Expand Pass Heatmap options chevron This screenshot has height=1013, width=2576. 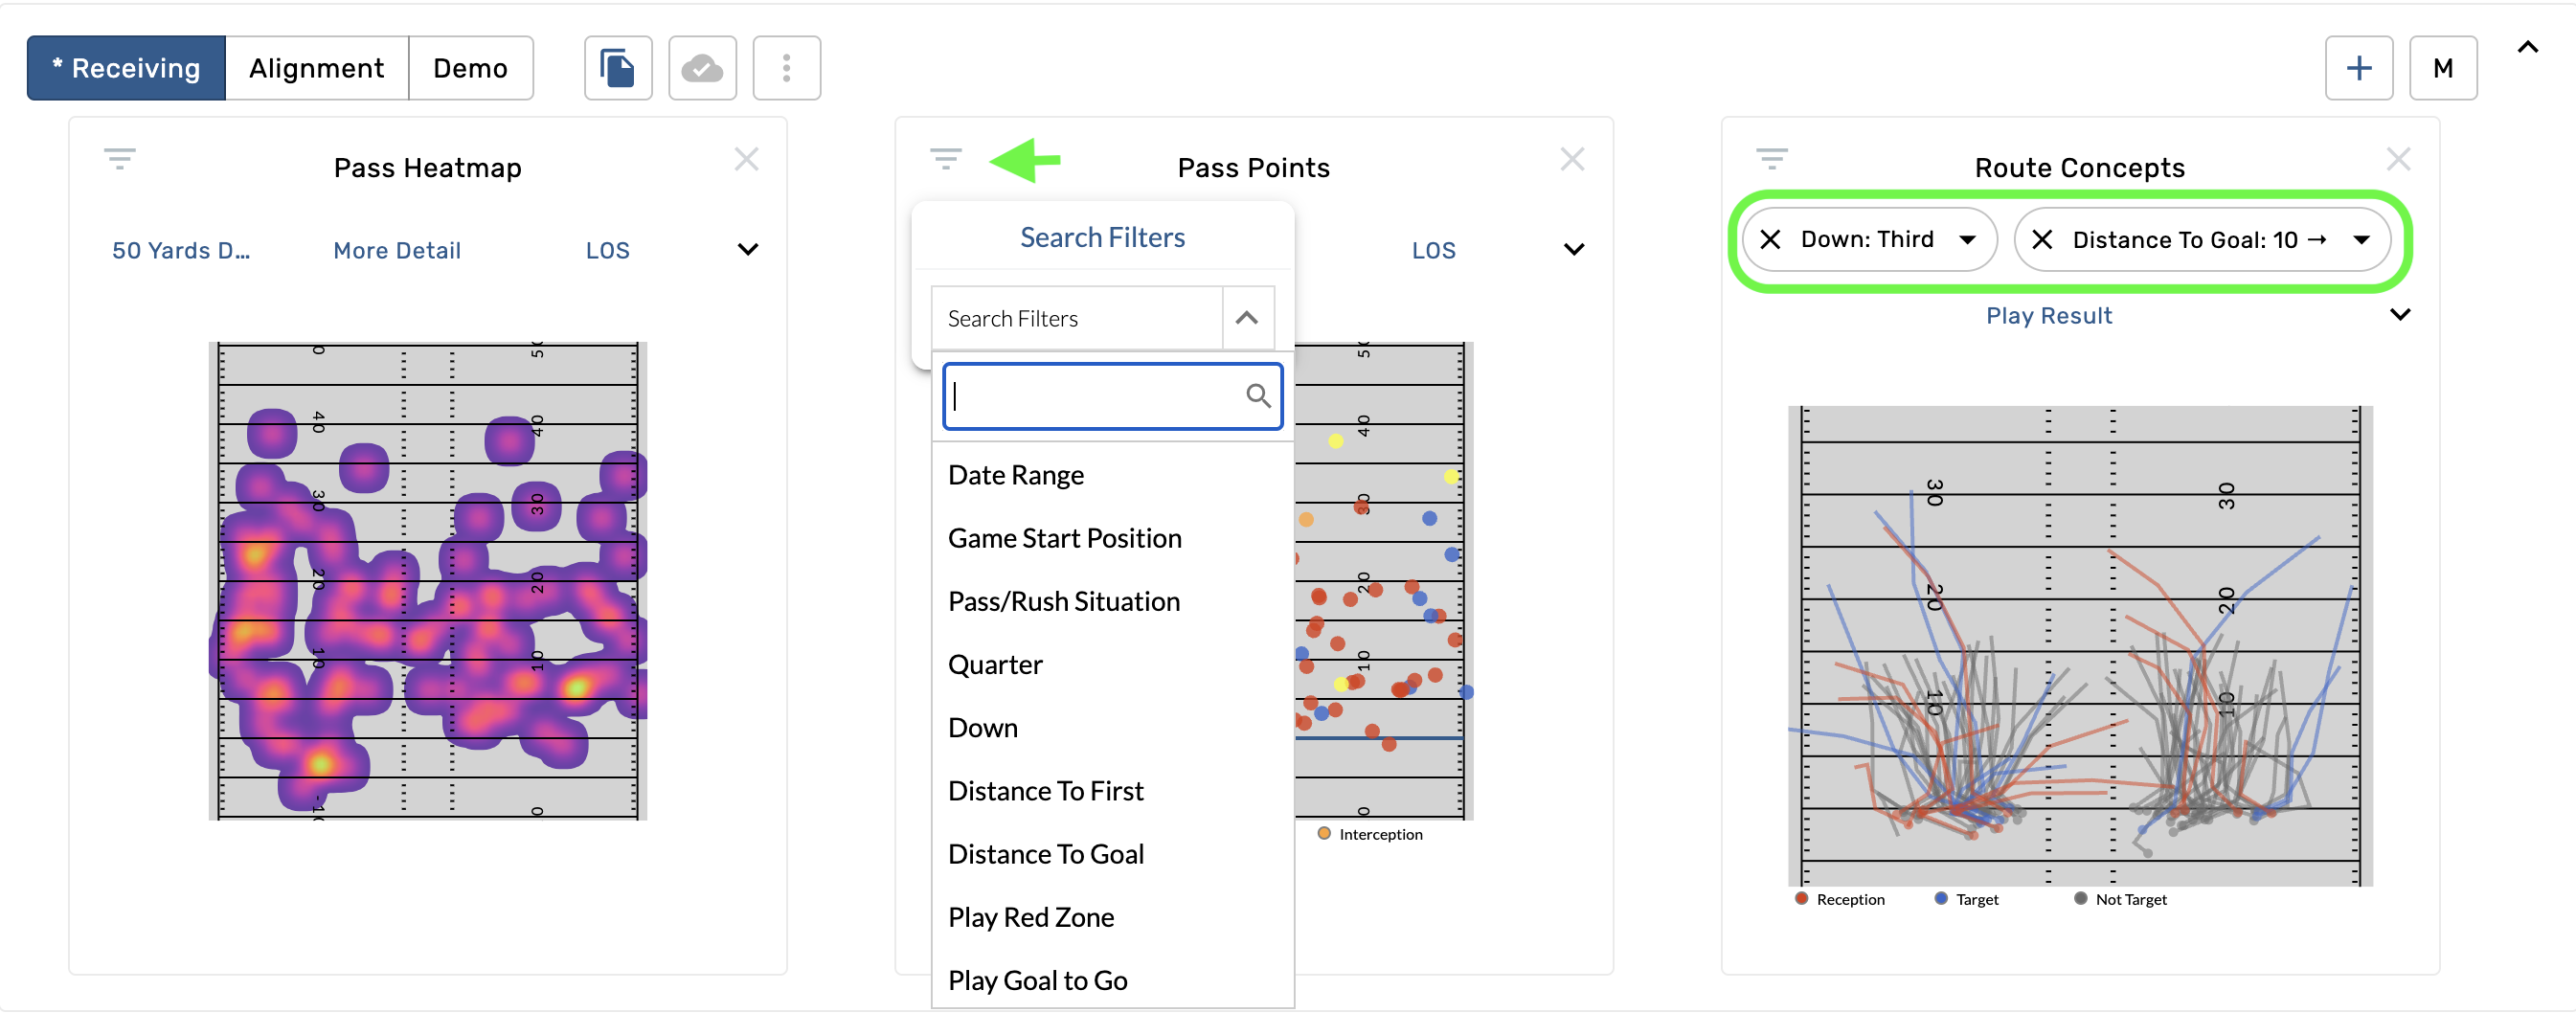(x=747, y=250)
